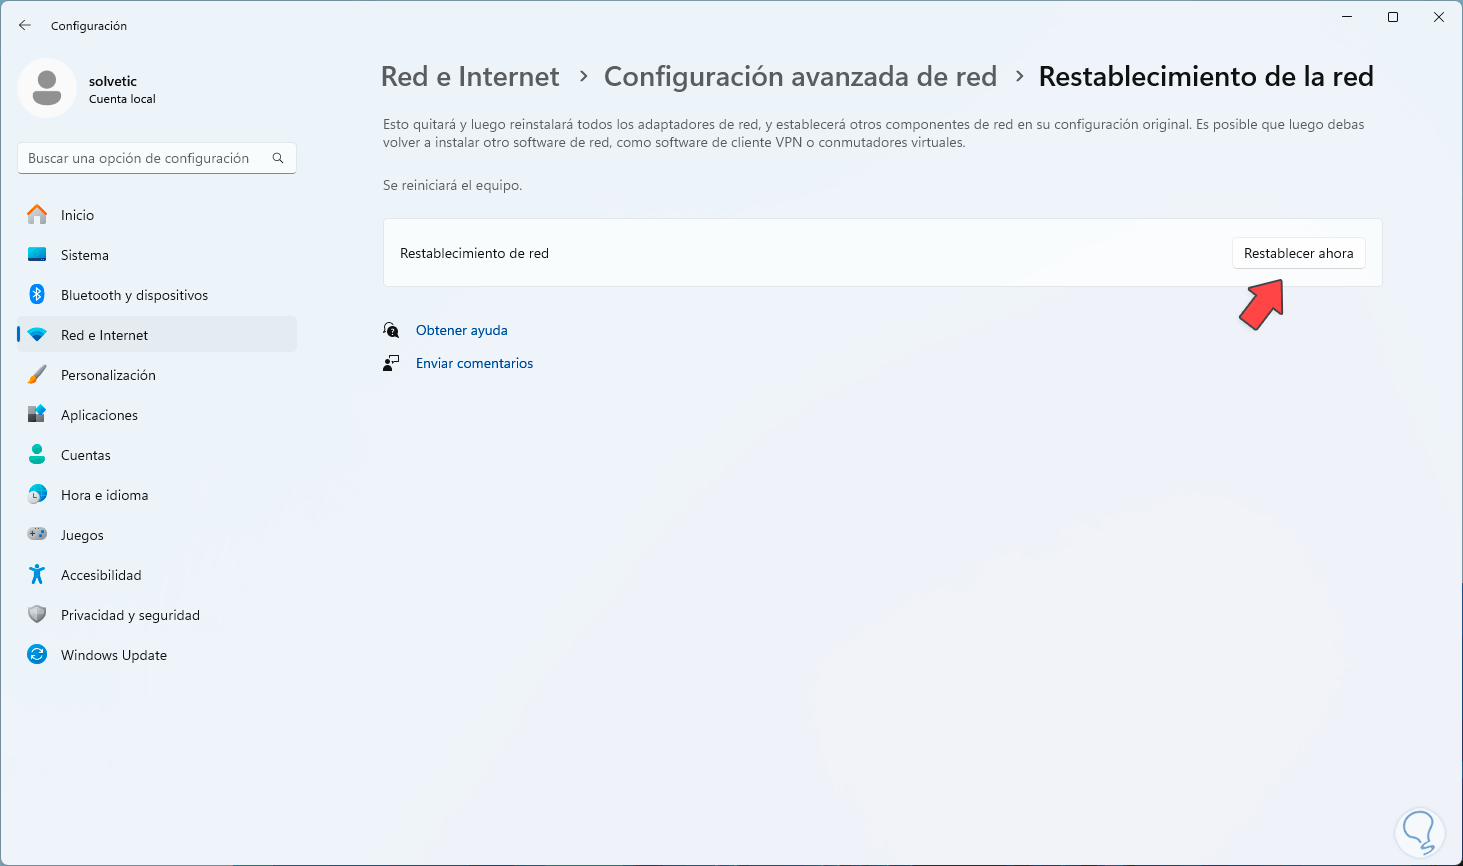
Task: Navigate to Red e Internet breadcrumb
Action: (469, 76)
